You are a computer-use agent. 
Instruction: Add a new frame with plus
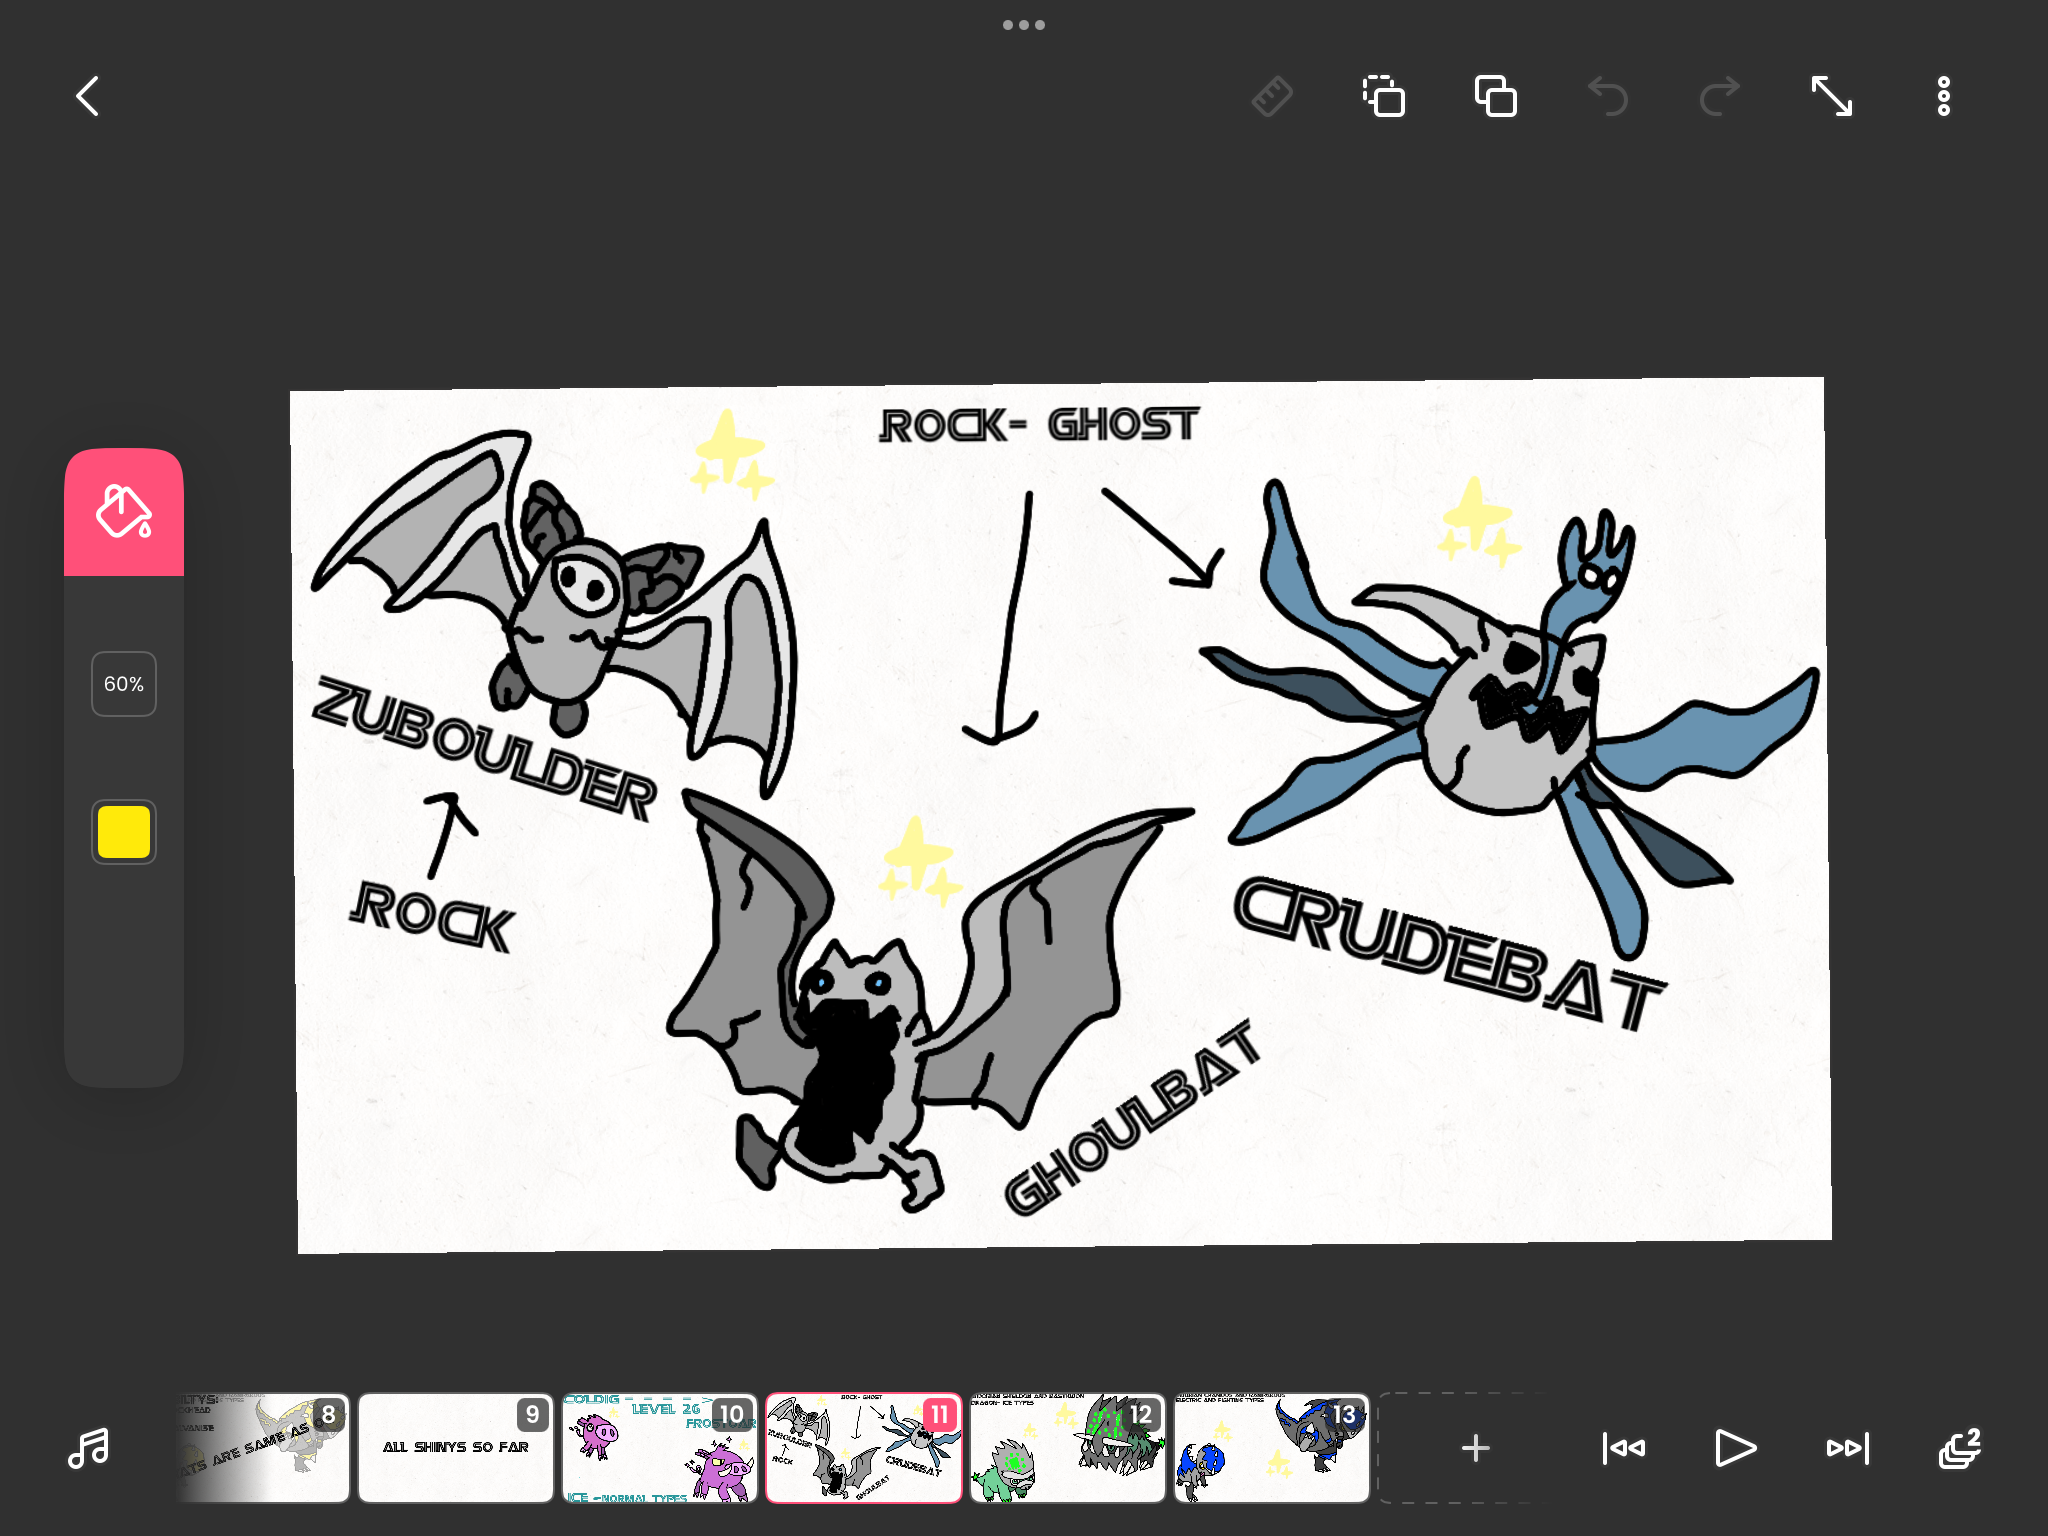pos(1476,1448)
